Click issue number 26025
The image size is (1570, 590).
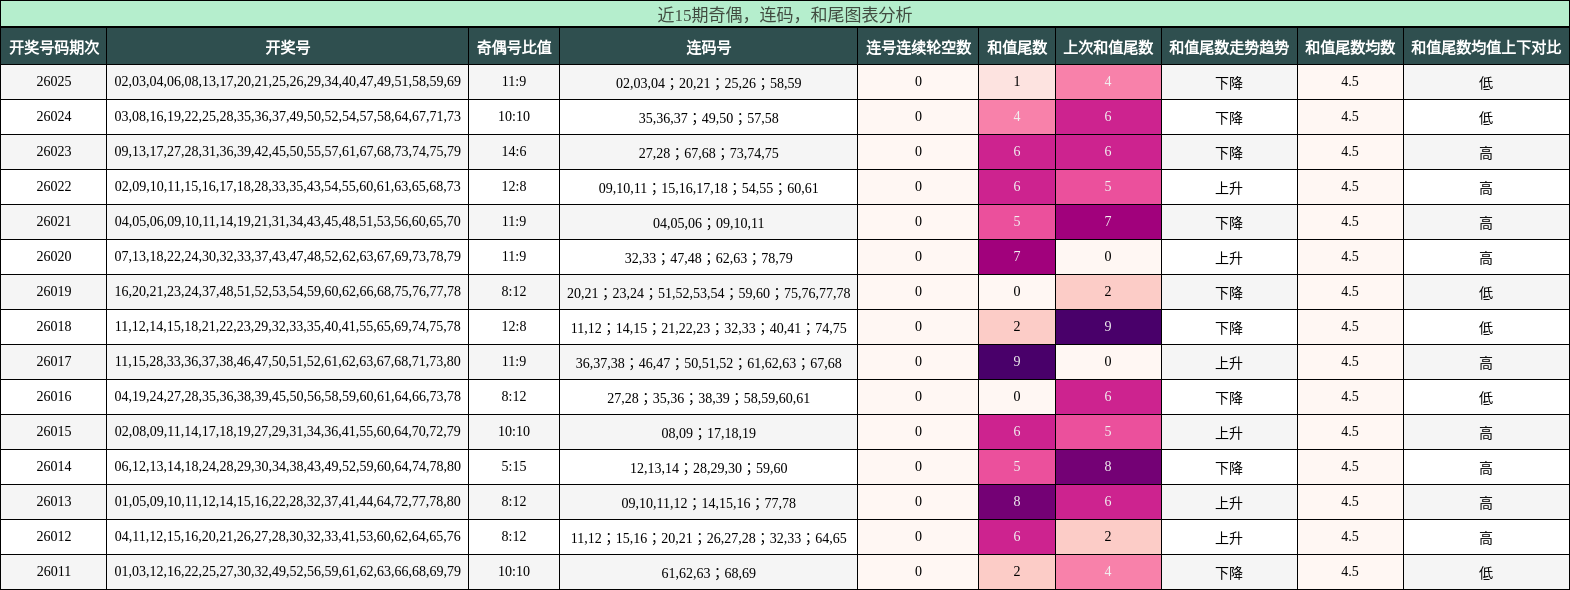[54, 82]
